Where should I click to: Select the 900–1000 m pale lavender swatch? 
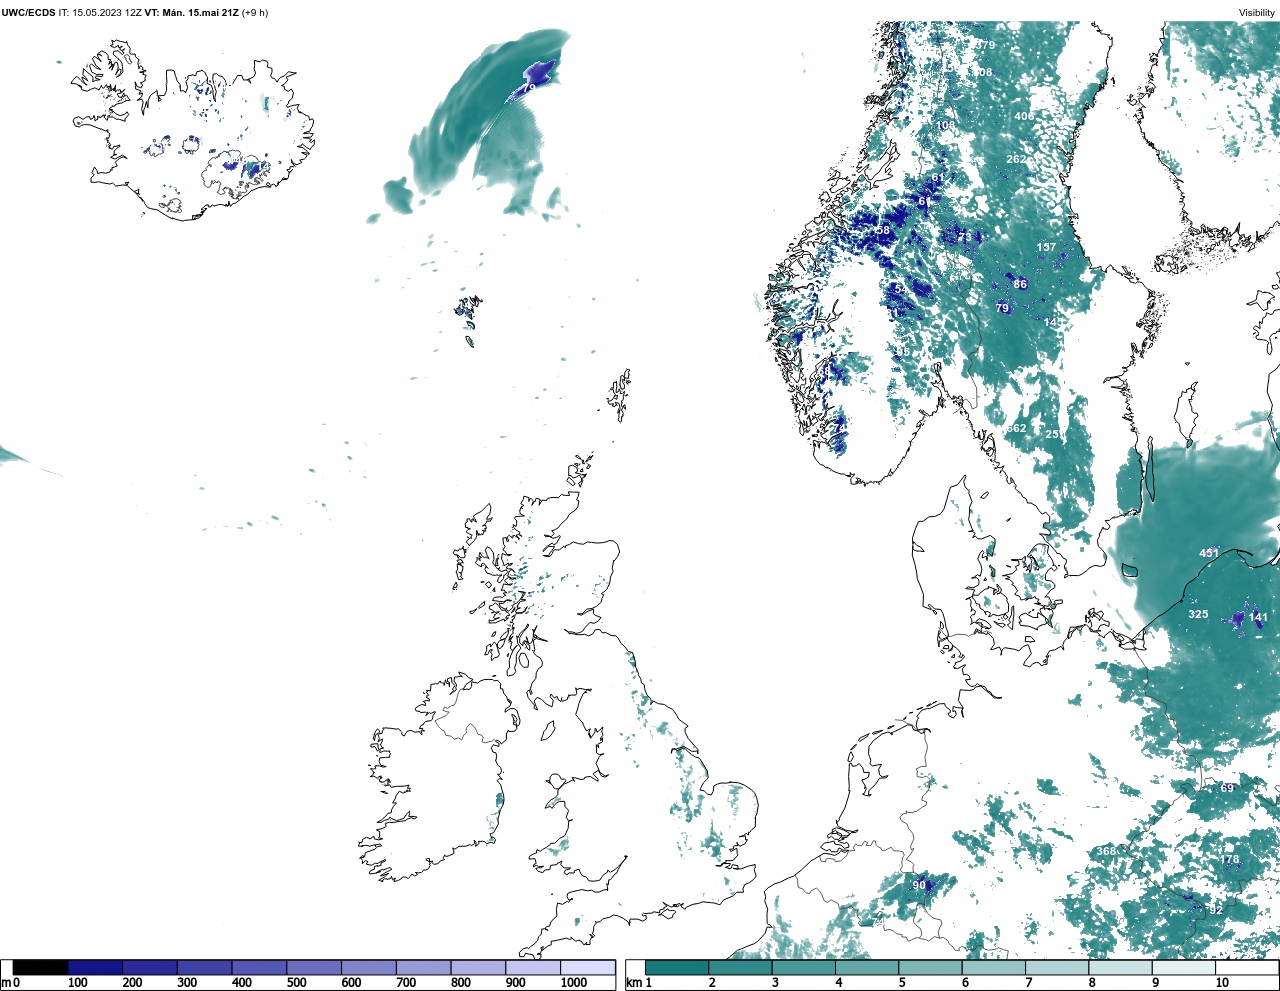532,968
